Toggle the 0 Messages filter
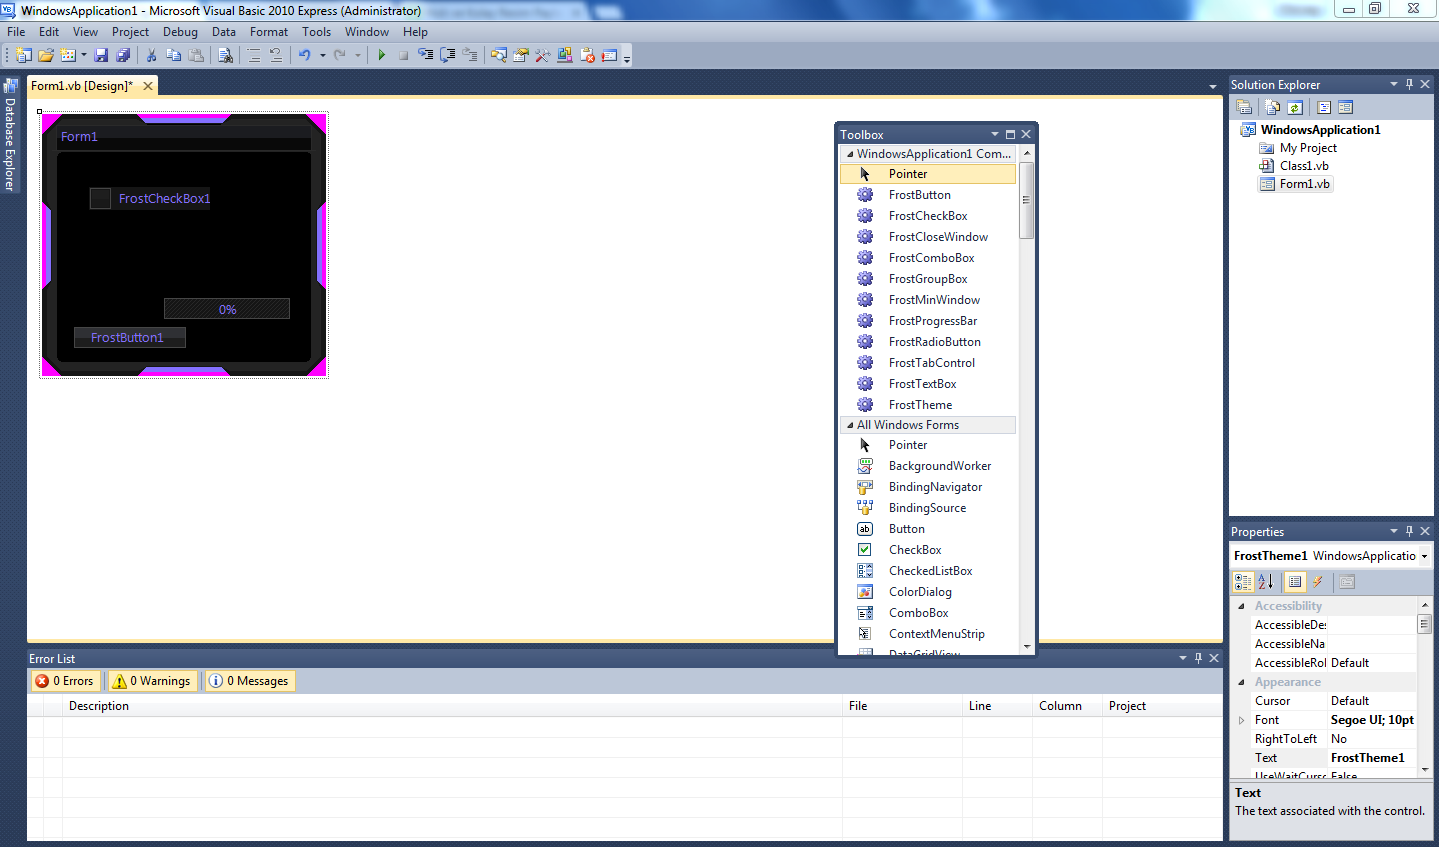1439x847 pixels. pos(249,681)
